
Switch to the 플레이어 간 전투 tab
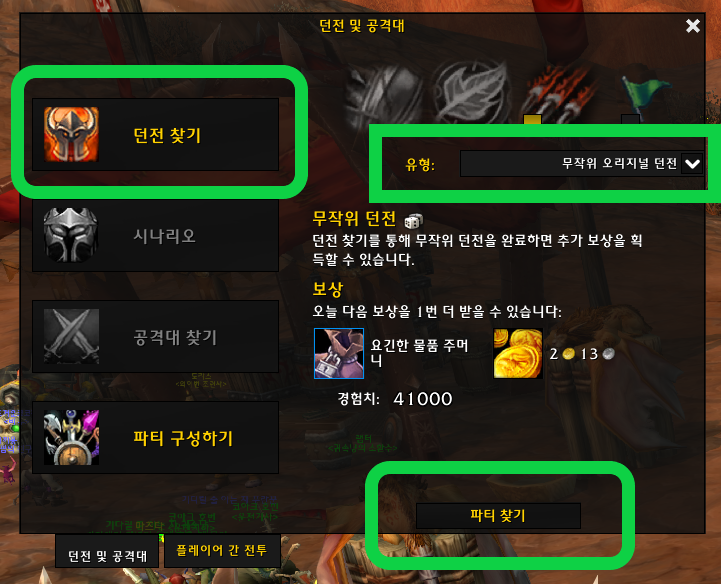pyautogui.click(x=222, y=550)
